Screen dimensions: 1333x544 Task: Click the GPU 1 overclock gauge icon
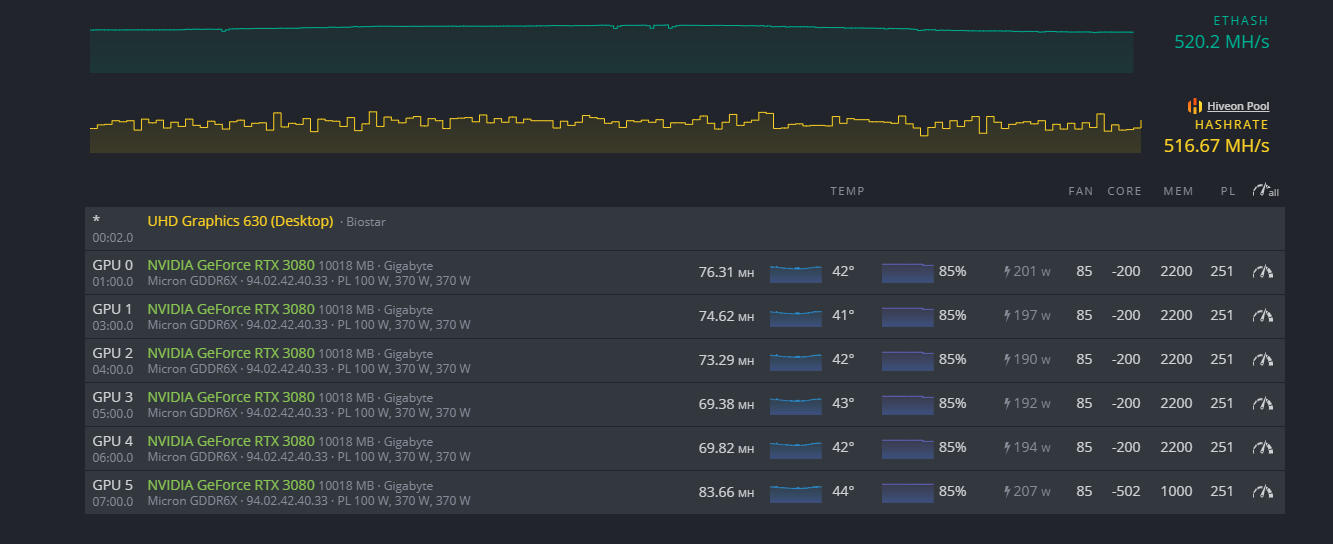tap(1264, 316)
